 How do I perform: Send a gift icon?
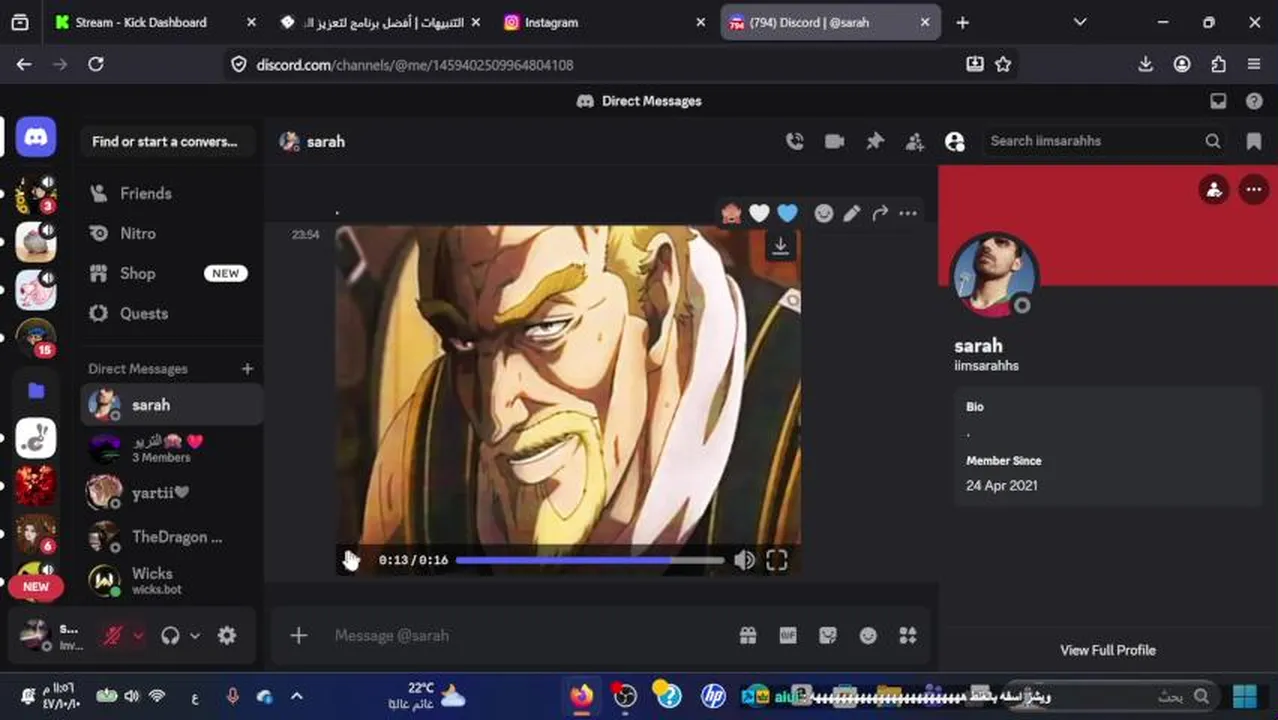747,635
